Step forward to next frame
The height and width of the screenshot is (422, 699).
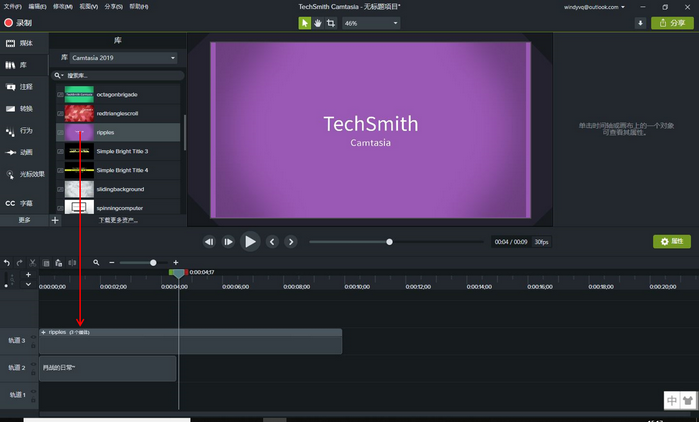(x=228, y=242)
